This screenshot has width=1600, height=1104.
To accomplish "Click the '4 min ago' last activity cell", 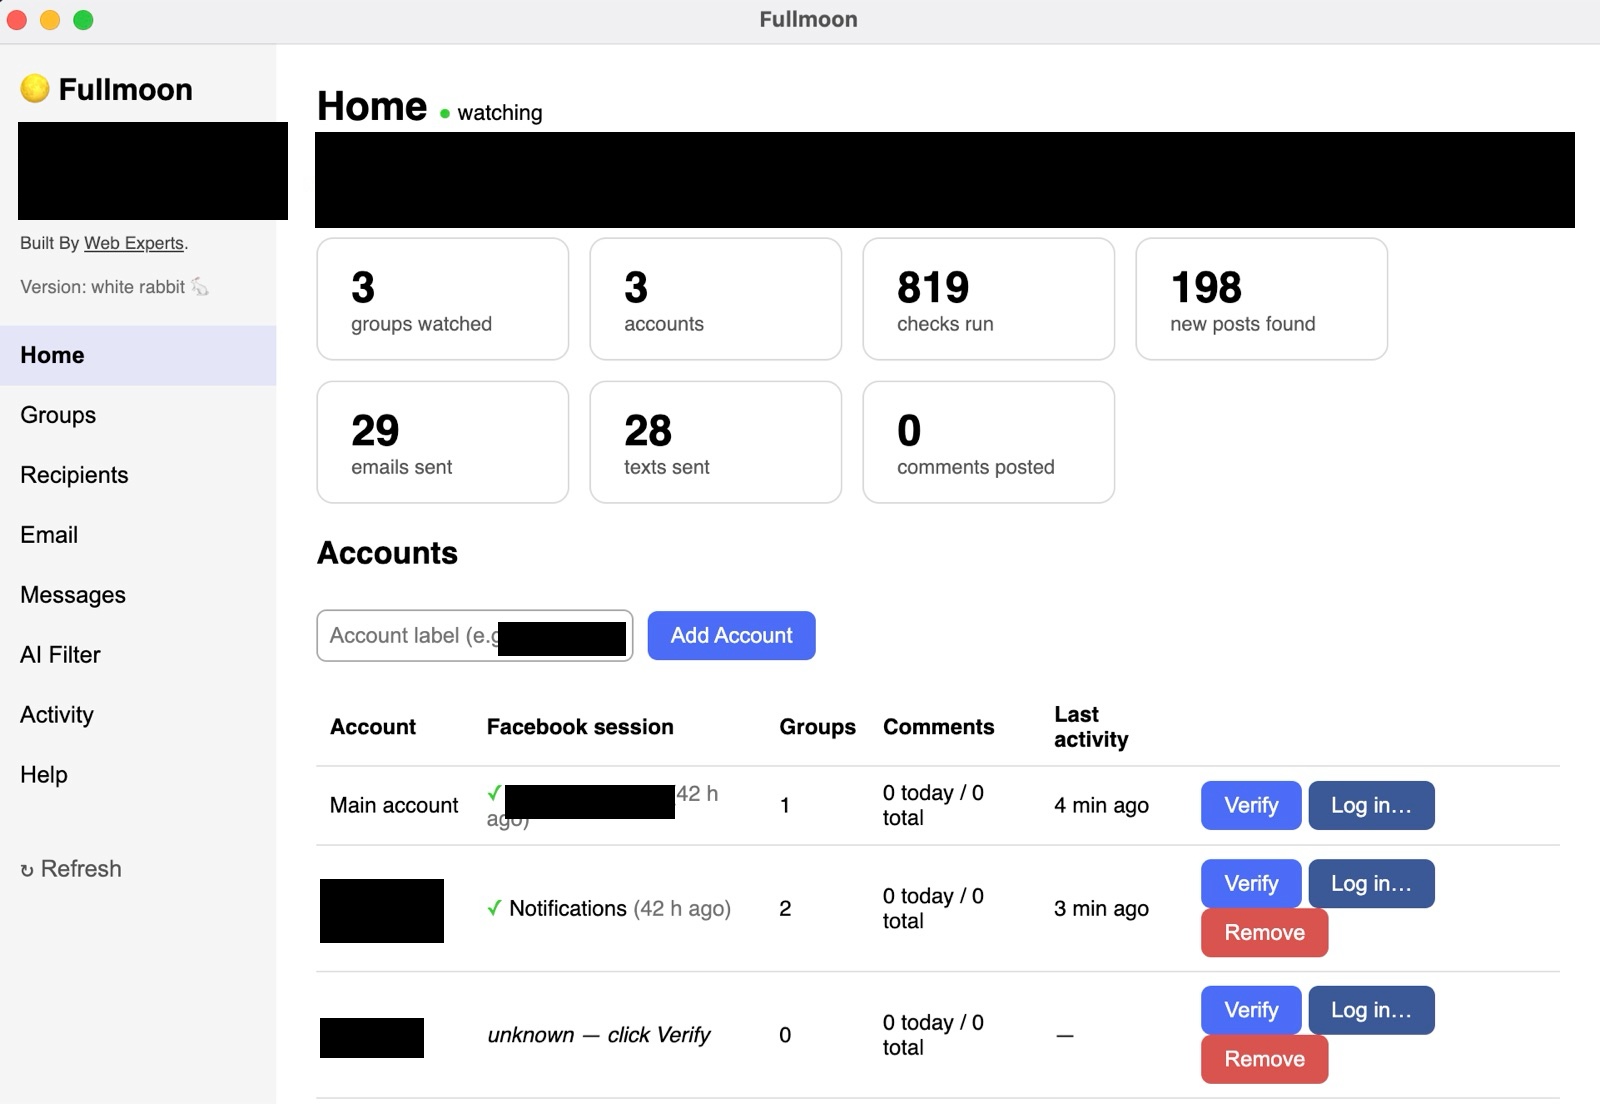I will (x=1101, y=805).
